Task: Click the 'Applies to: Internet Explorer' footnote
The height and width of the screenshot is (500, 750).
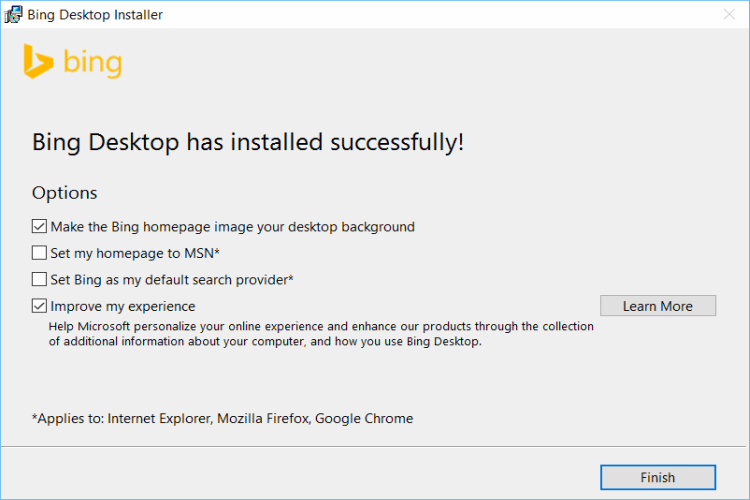Action: pyautogui.click(x=222, y=418)
